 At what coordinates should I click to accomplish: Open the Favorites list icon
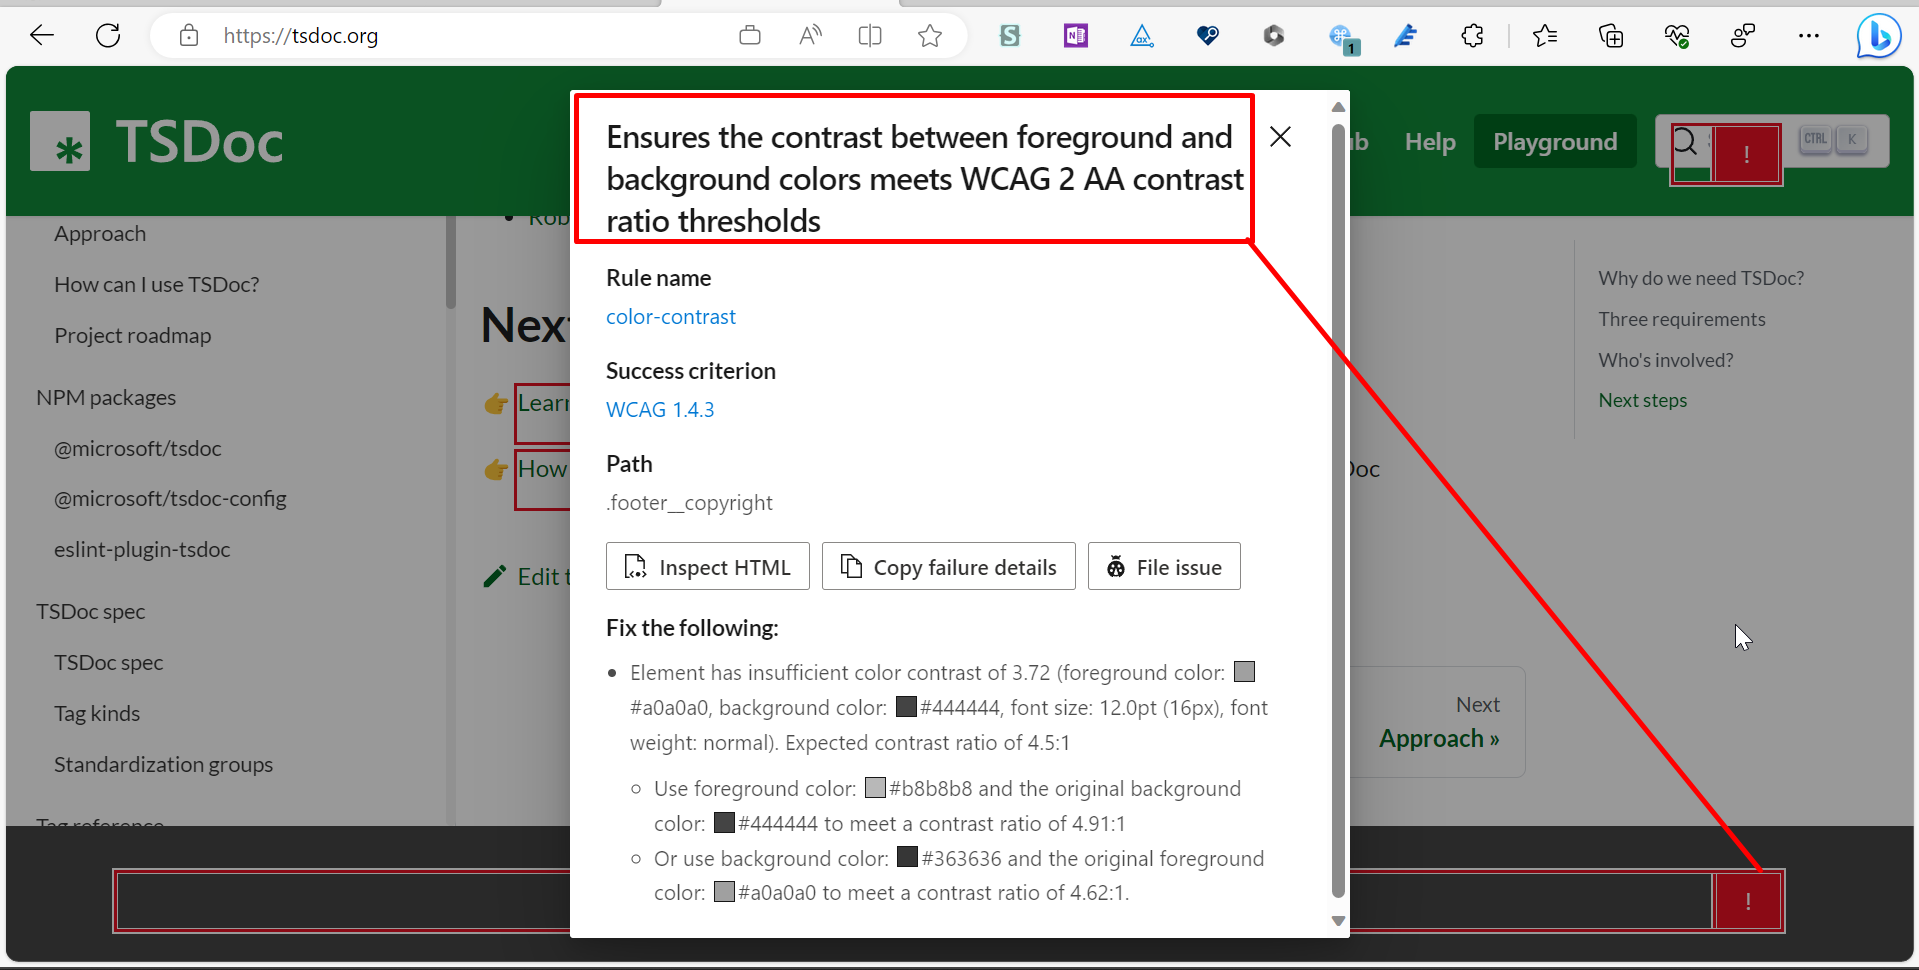[1545, 36]
